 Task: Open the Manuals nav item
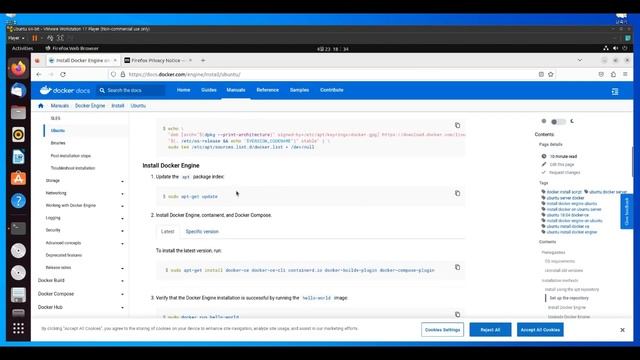[x=236, y=90]
